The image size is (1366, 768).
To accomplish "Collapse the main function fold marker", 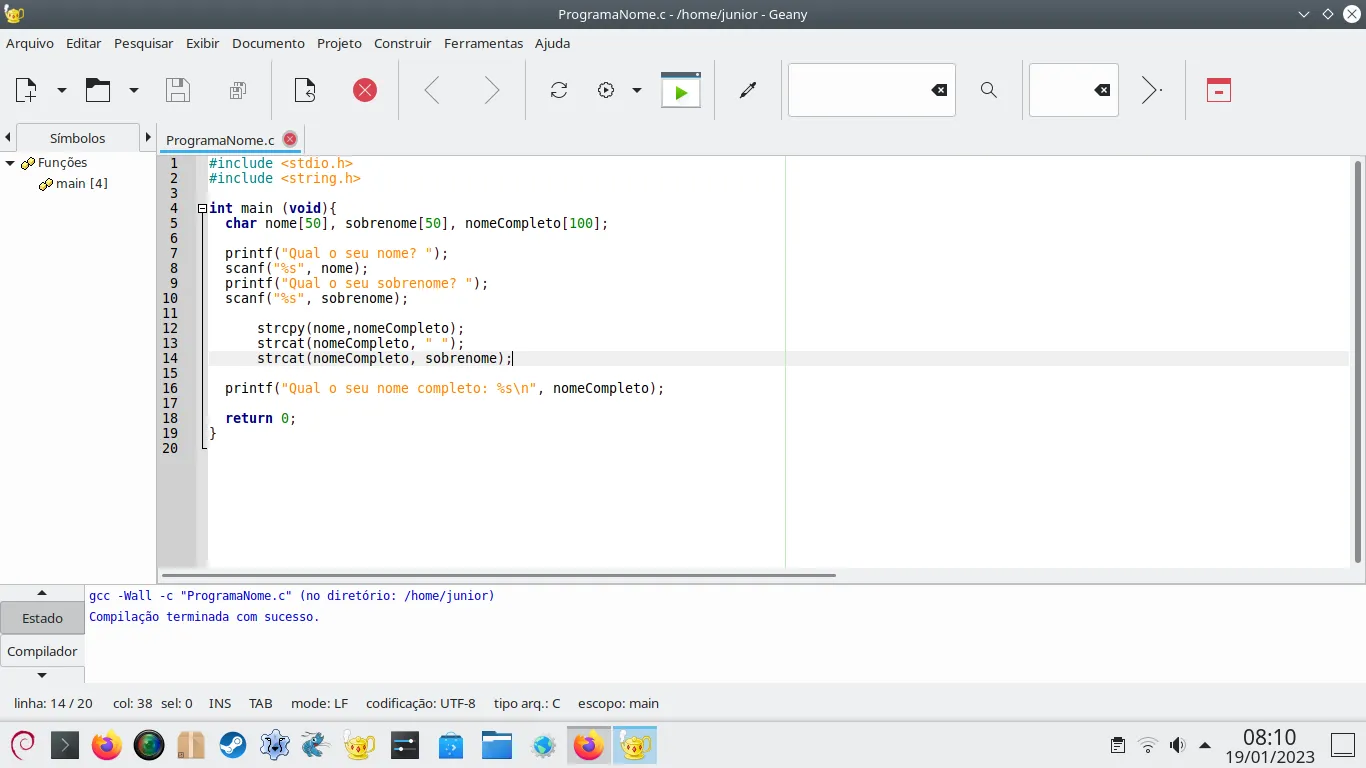I will (x=202, y=209).
